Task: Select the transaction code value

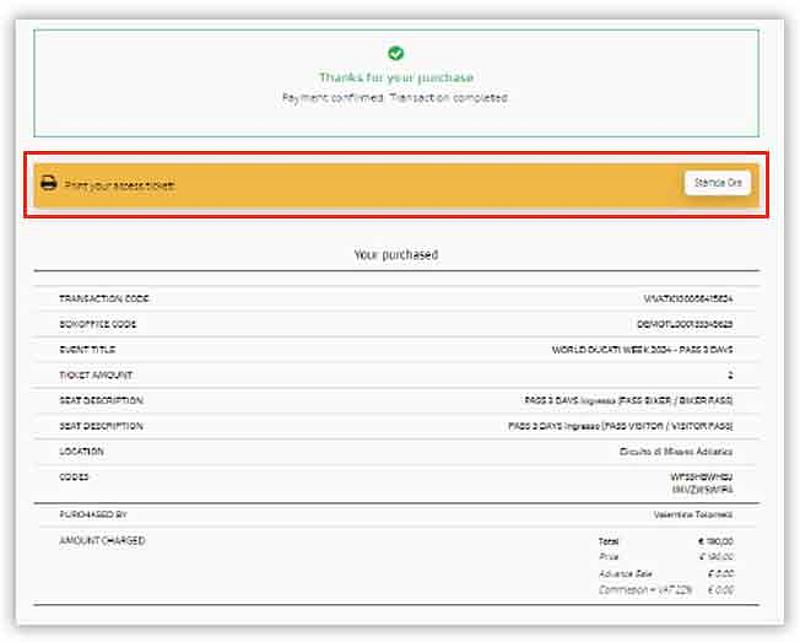Action: [x=688, y=299]
